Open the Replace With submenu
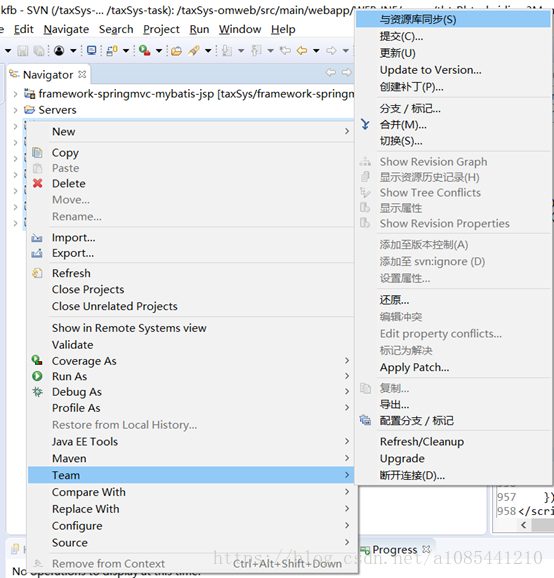The width and height of the screenshot is (554, 578). [x=191, y=509]
